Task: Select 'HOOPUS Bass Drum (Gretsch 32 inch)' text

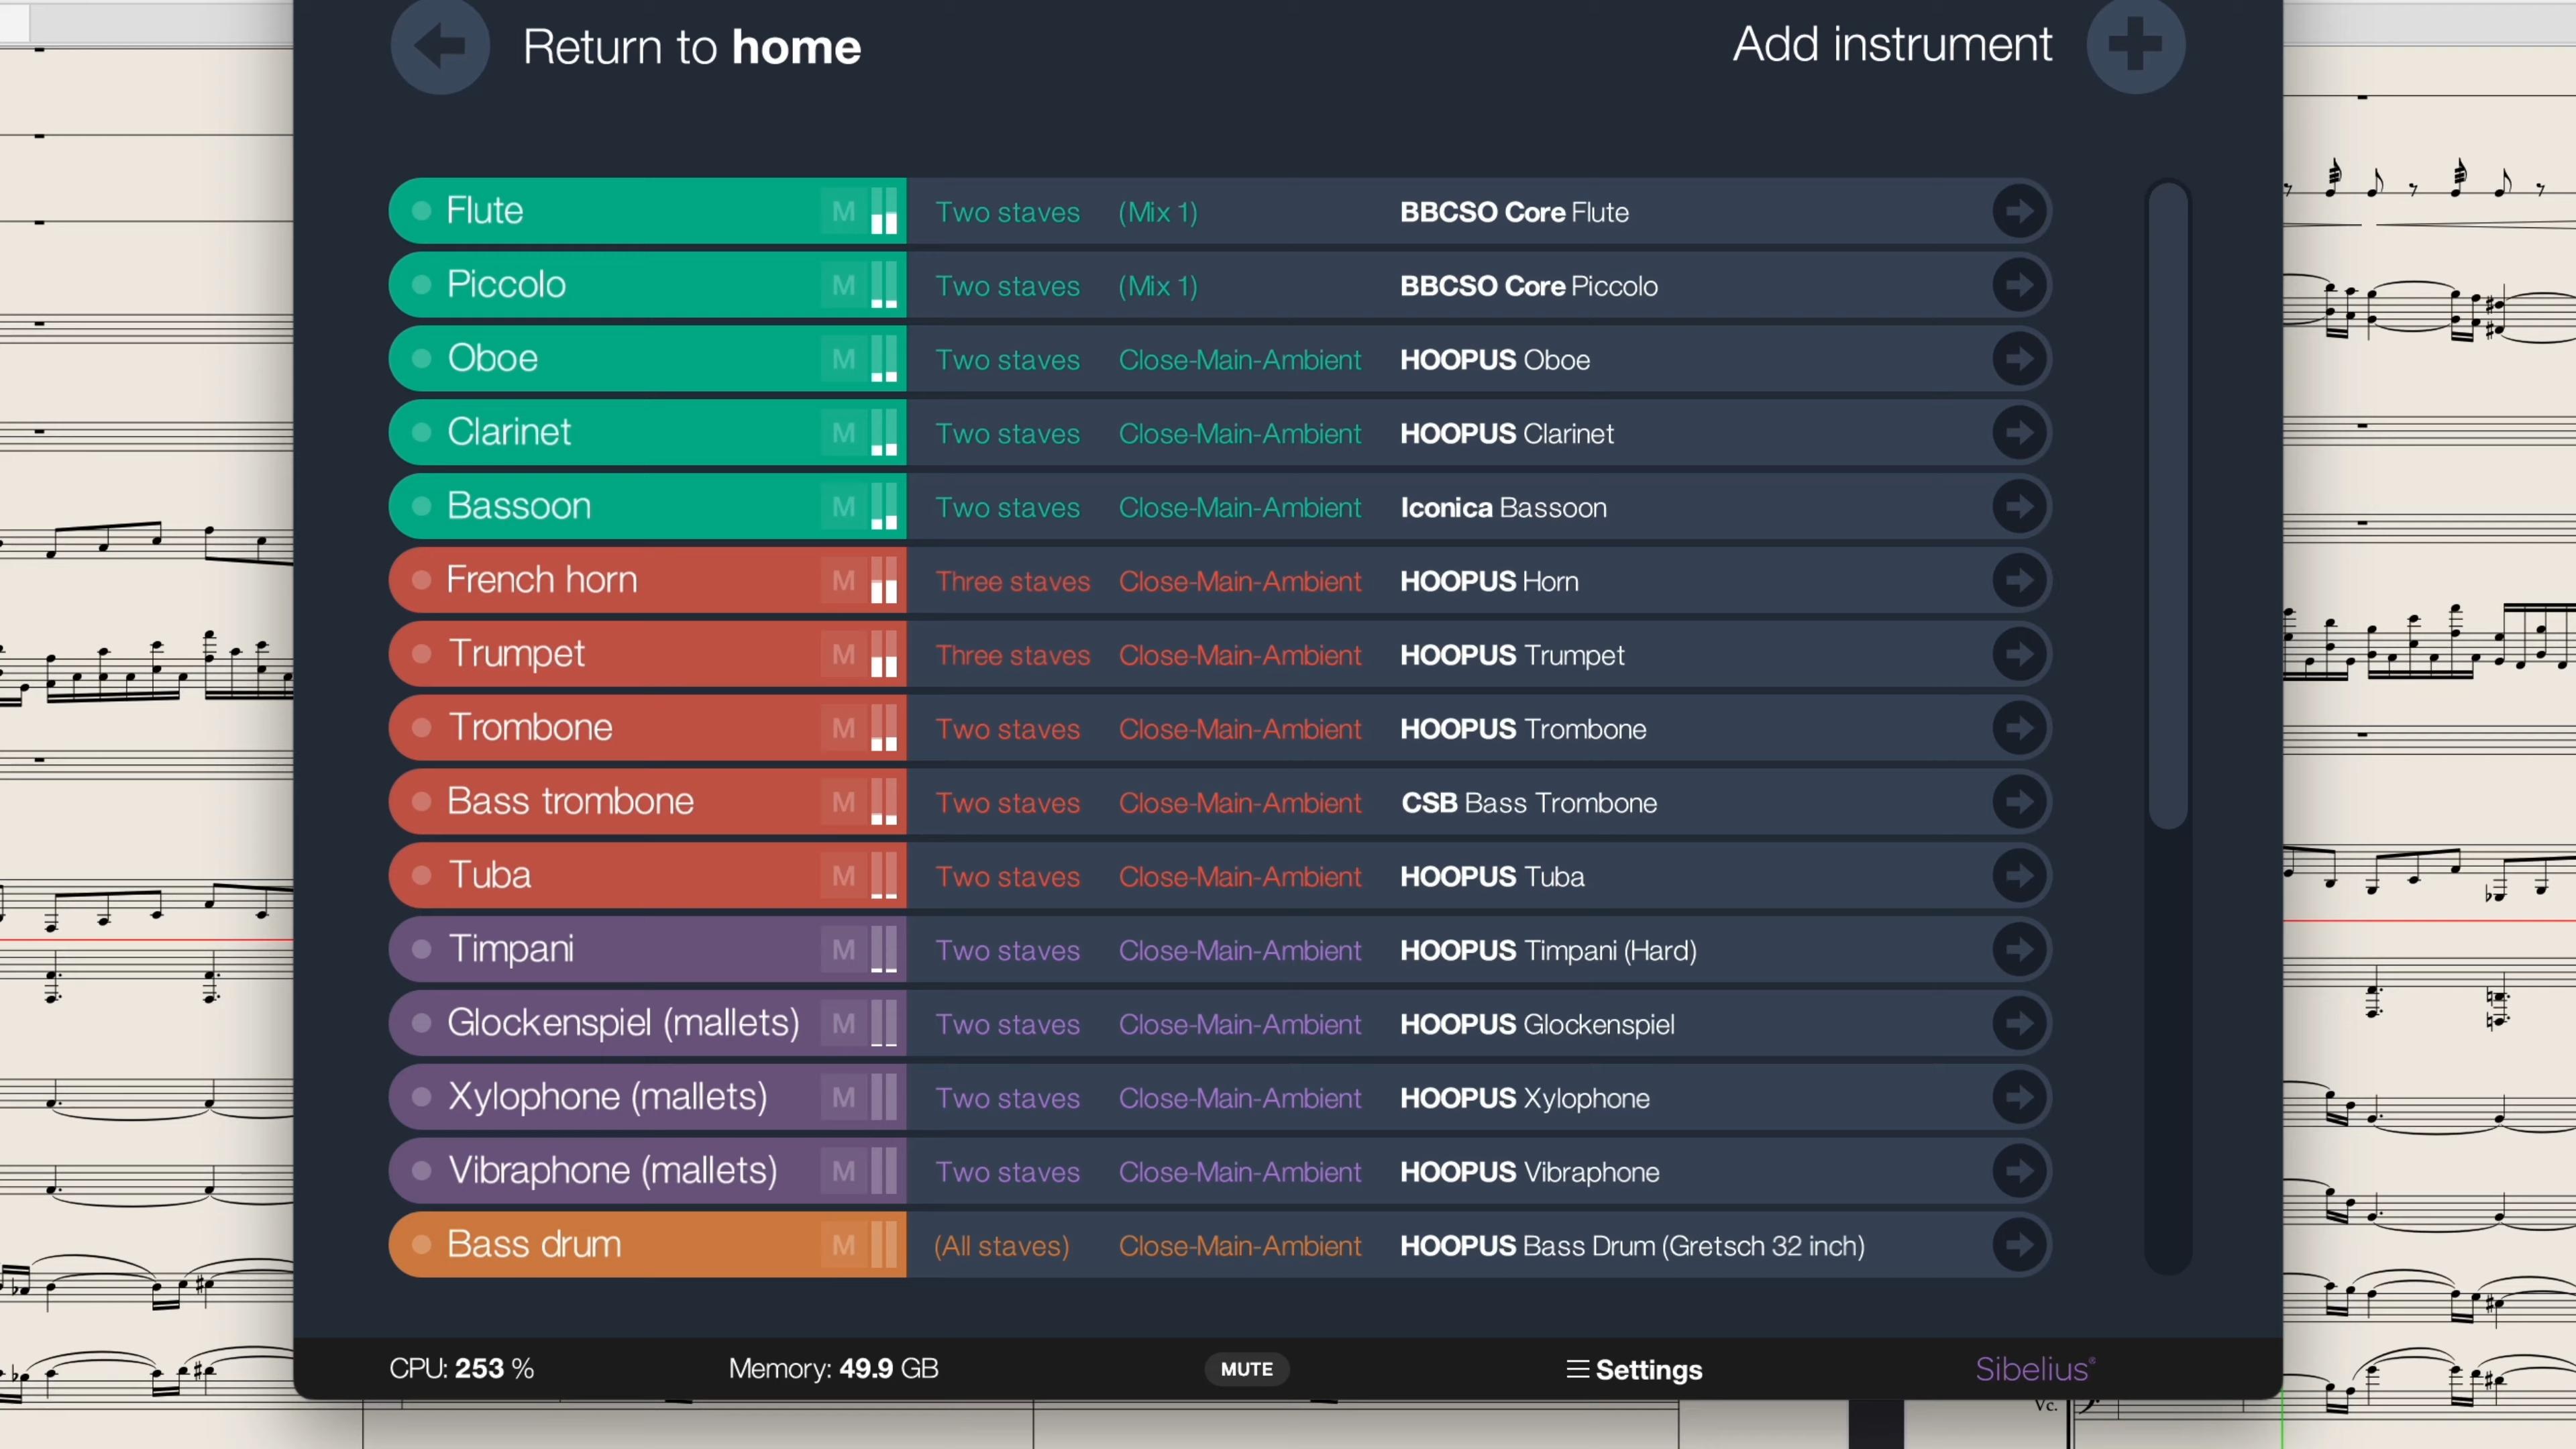Action: (x=1632, y=1246)
